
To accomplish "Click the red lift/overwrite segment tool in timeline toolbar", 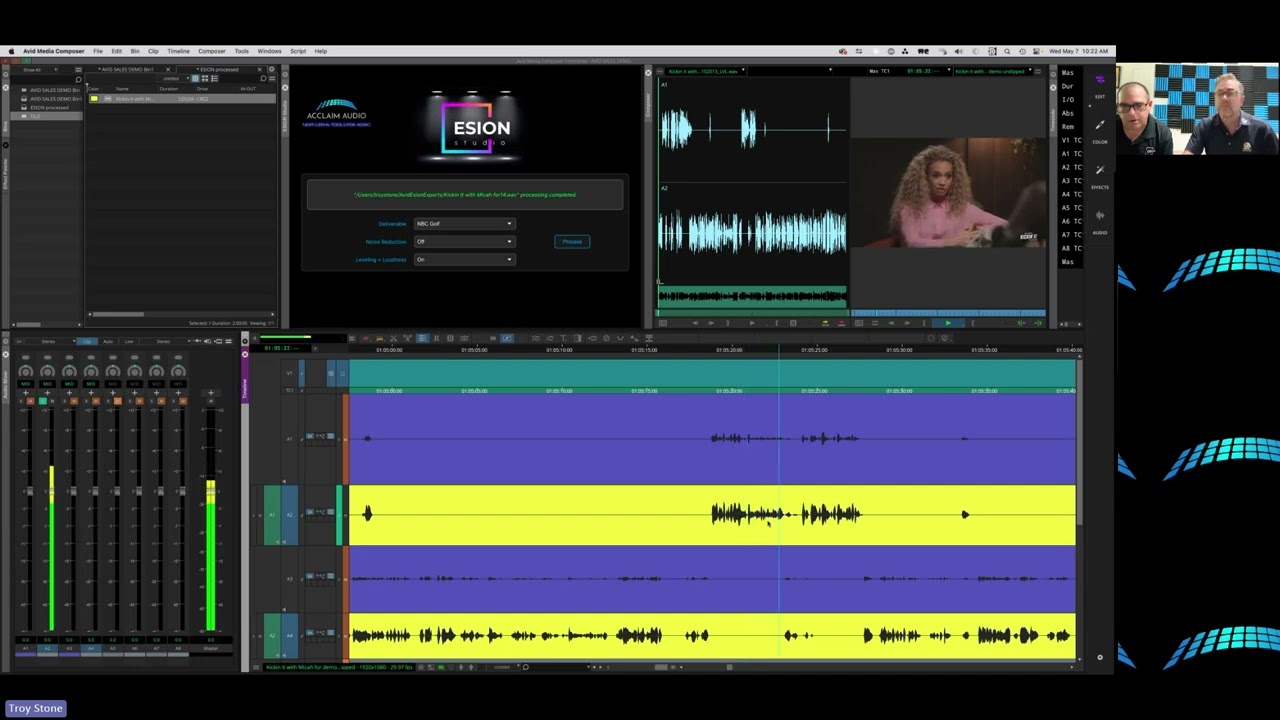I will tap(364, 338).
